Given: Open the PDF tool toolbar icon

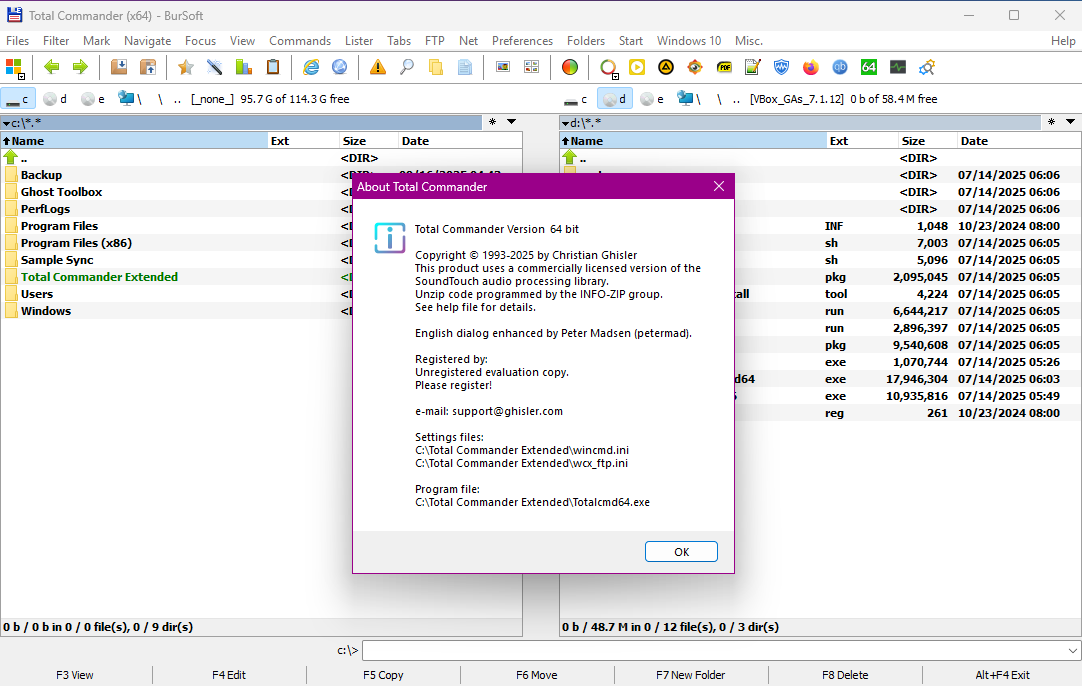Looking at the screenshot, I should (x=724, y=67).
